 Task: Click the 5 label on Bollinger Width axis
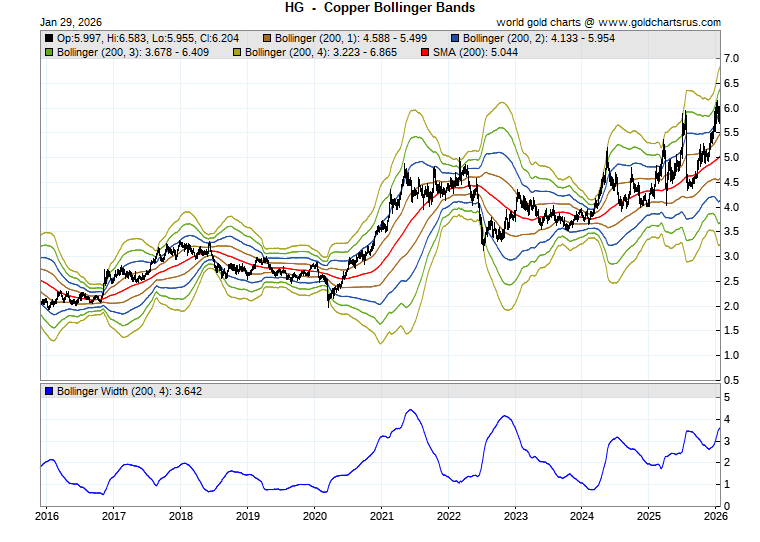pyautogui.click(x=727, y=397)
